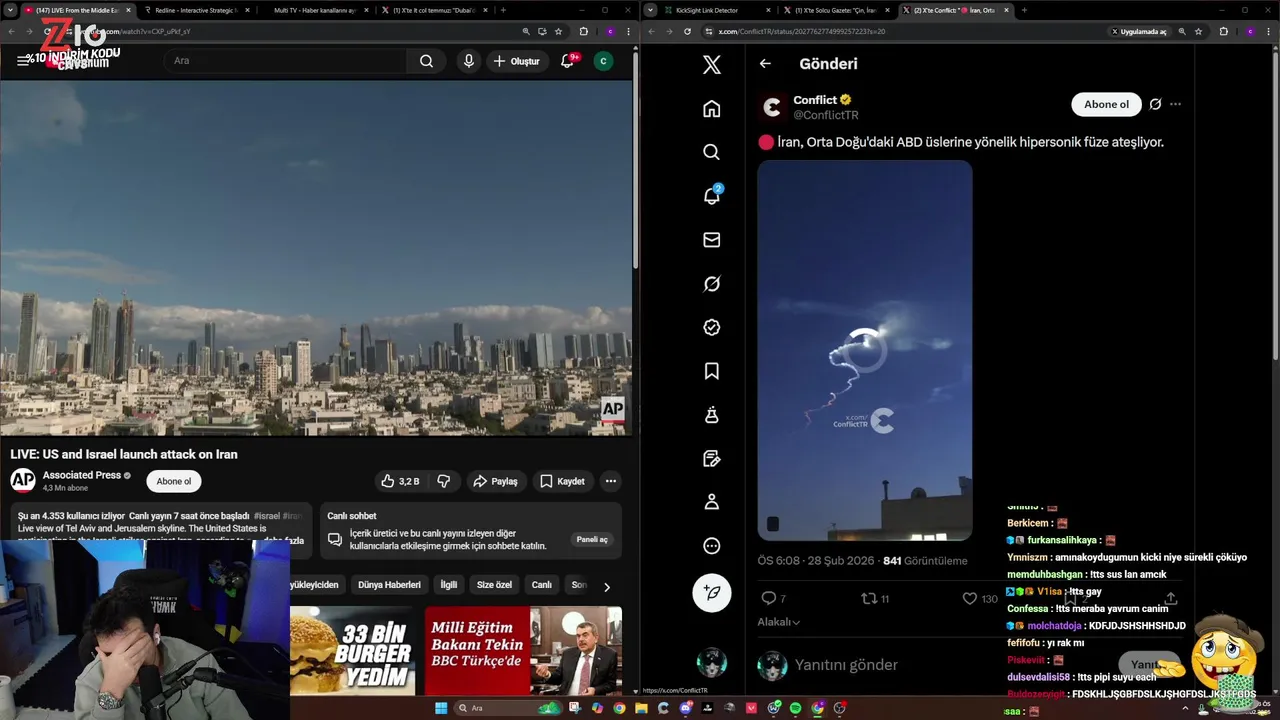Open tab search dropdown in right Chrome window

[651, 10]
